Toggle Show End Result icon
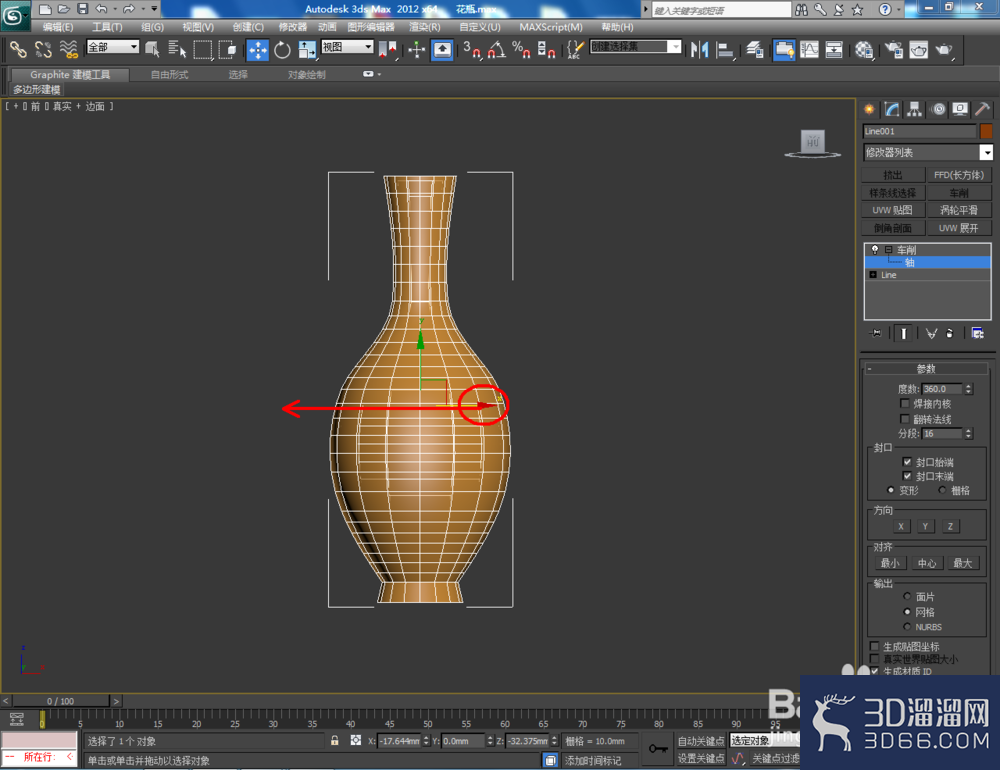 [903, 333]
